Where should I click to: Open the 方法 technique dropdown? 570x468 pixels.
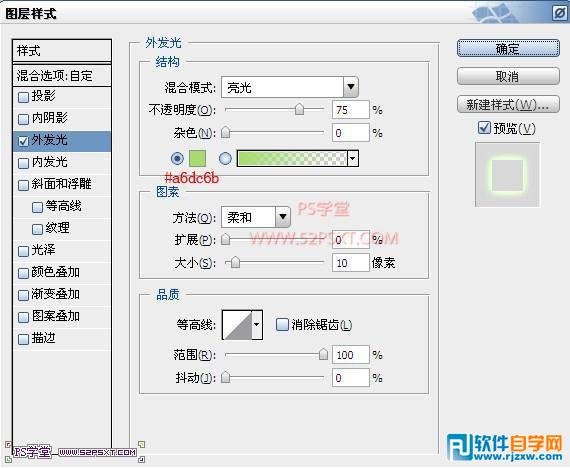pyautogui.click(x=256, y=217)
